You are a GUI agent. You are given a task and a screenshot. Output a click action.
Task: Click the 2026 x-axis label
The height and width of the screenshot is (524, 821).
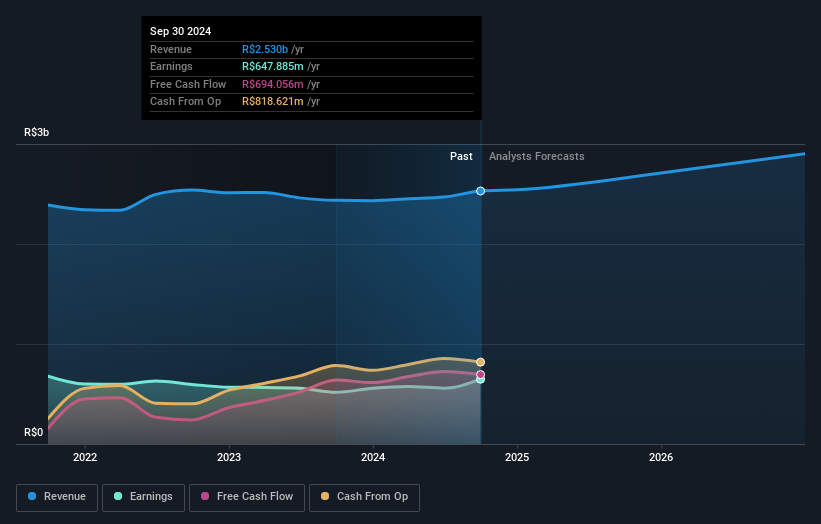[x=661, y=458]
